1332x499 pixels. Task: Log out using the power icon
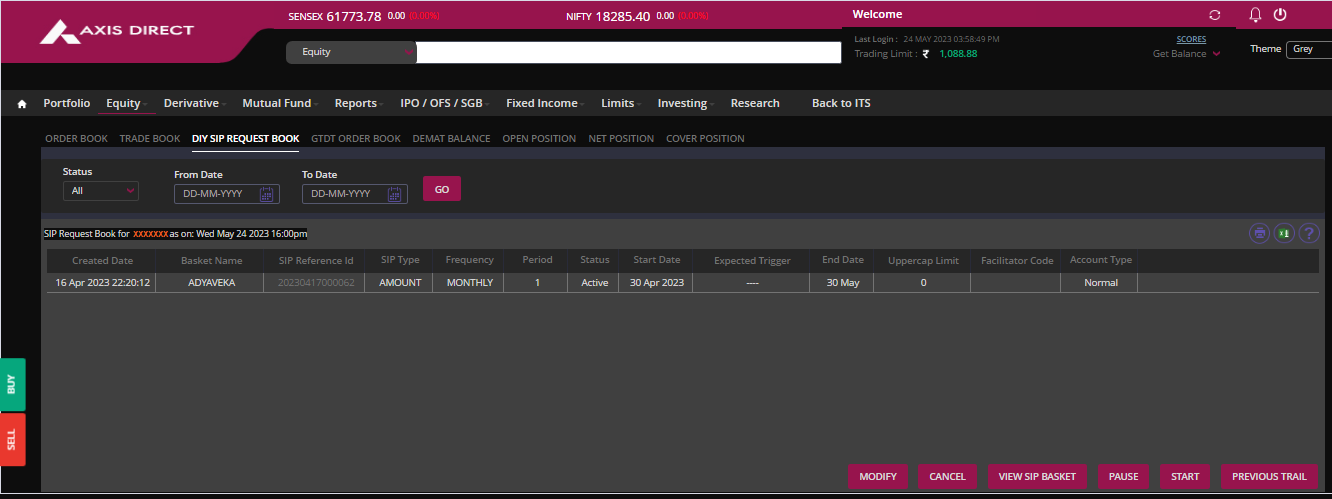[x=1280, y=15]
